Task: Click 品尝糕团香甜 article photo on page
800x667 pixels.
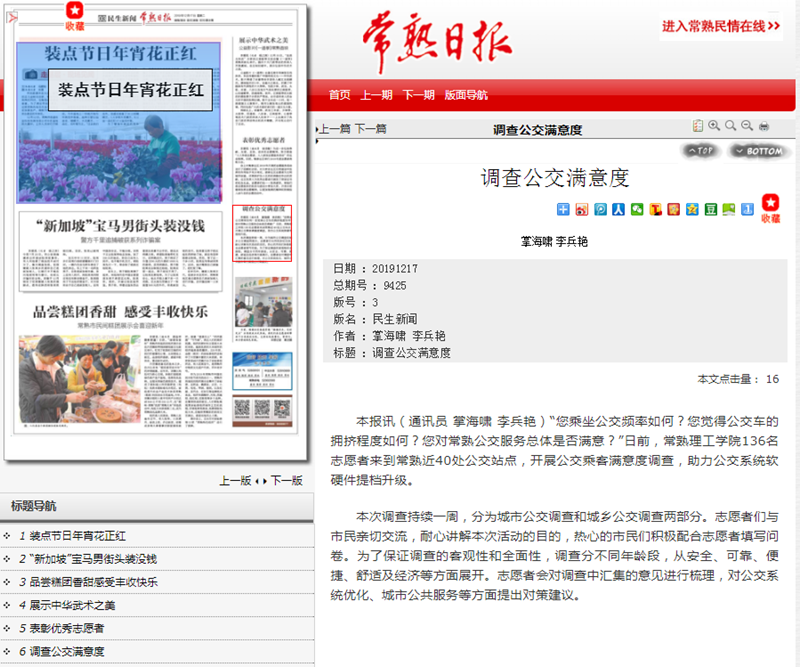Action: tap(80, 379)
